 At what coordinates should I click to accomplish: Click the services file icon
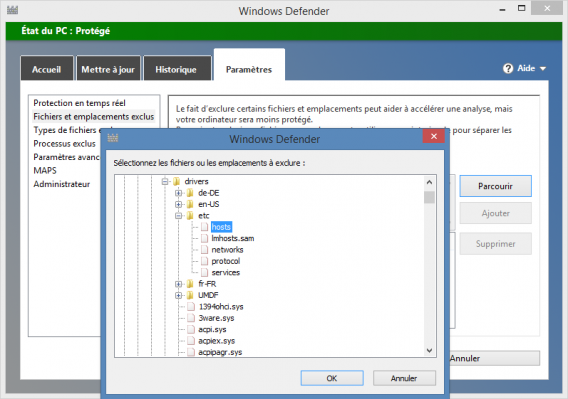(204, 272)
